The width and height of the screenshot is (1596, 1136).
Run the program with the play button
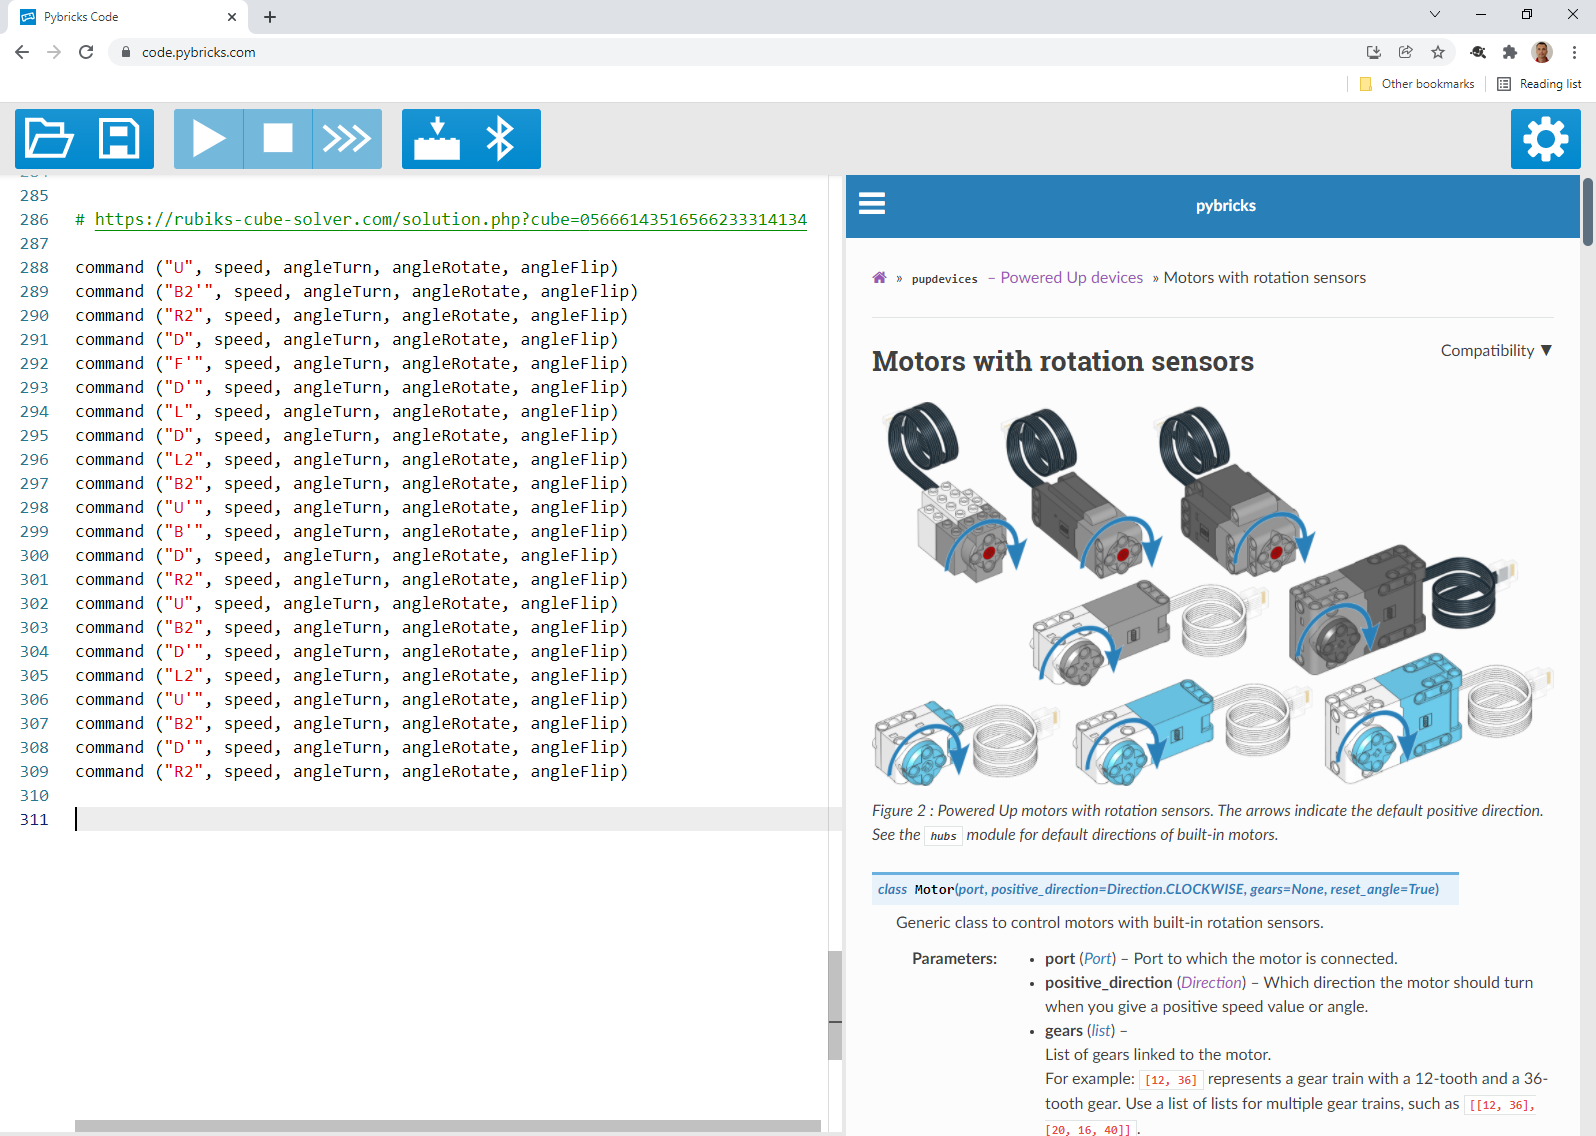[208, 139]
